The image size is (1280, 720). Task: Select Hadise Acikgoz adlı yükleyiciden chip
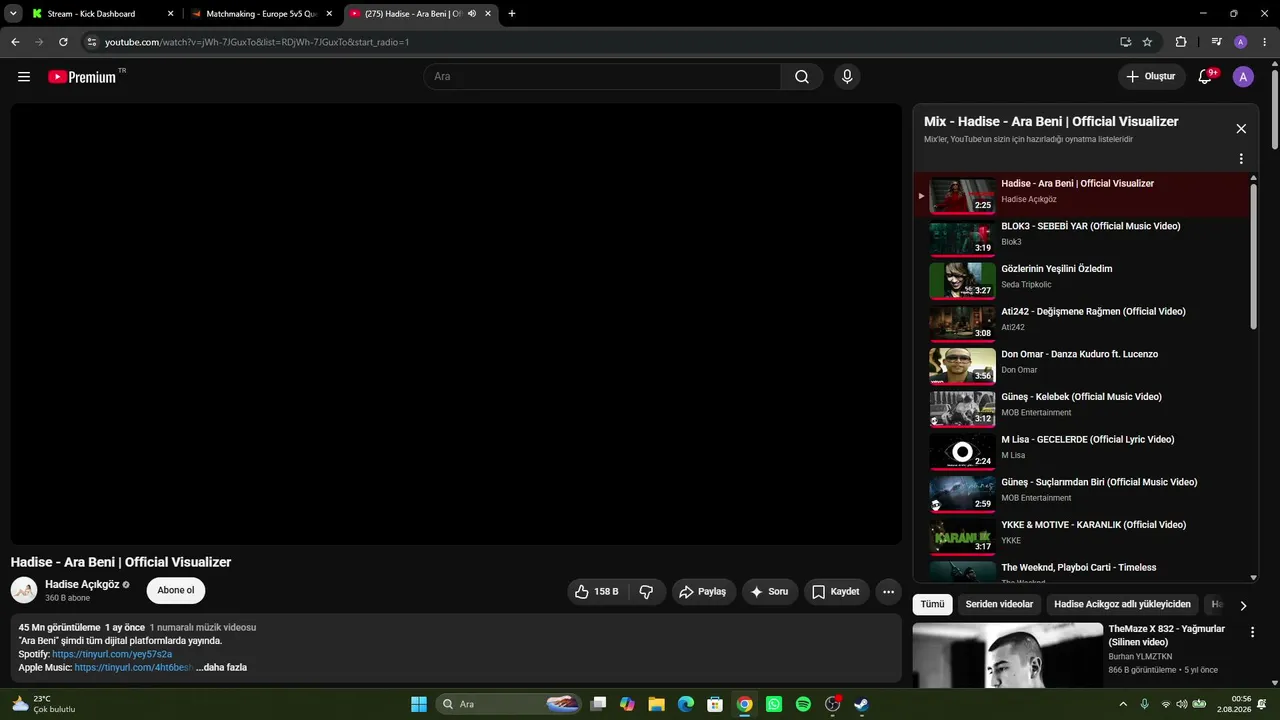1122,605
